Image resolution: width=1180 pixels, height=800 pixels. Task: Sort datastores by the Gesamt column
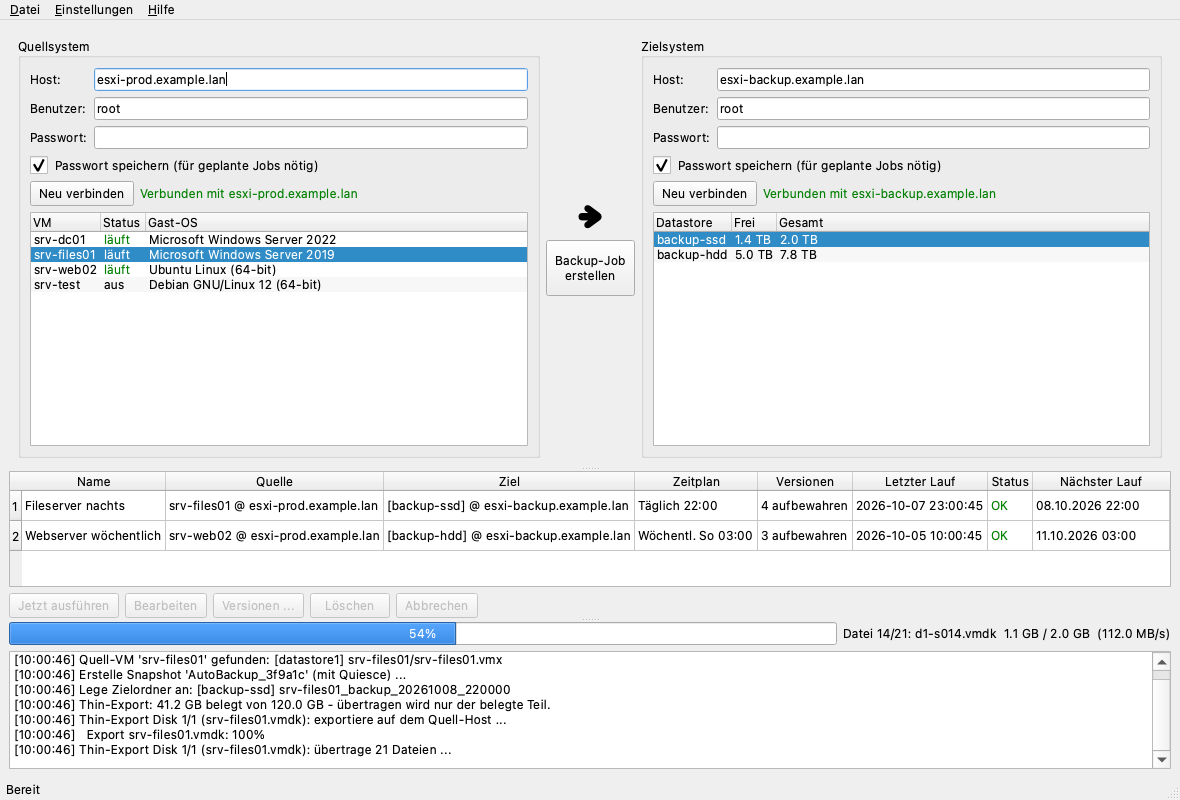[963, 223]
